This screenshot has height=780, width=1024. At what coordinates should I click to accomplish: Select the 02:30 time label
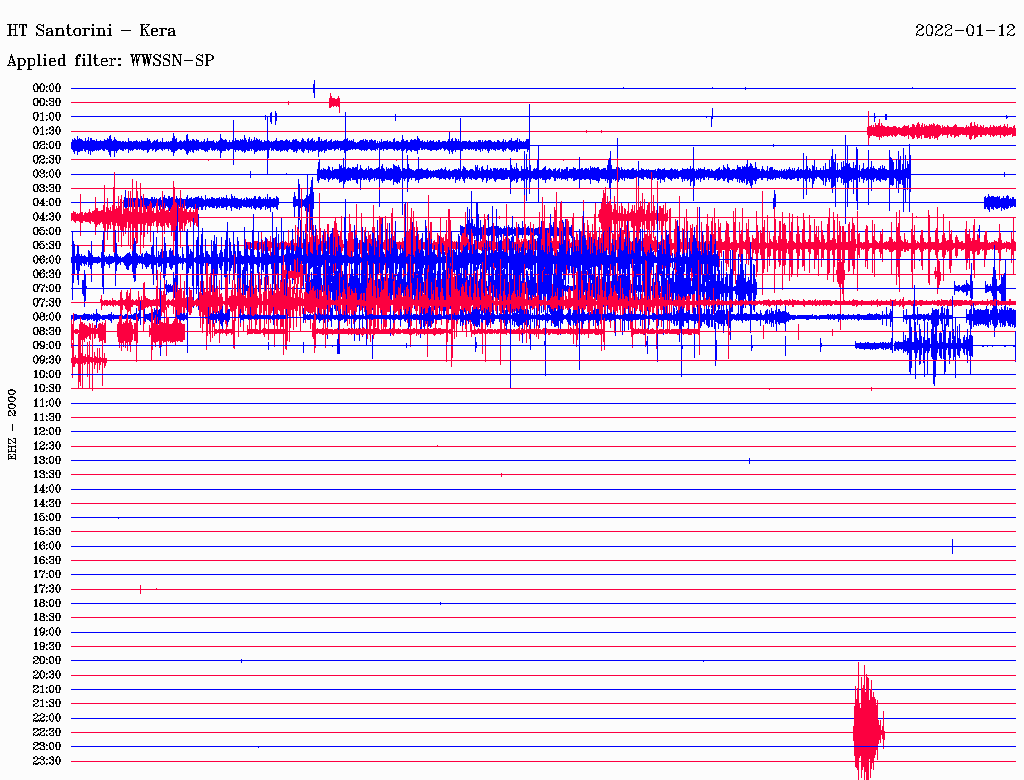point(47,160)
